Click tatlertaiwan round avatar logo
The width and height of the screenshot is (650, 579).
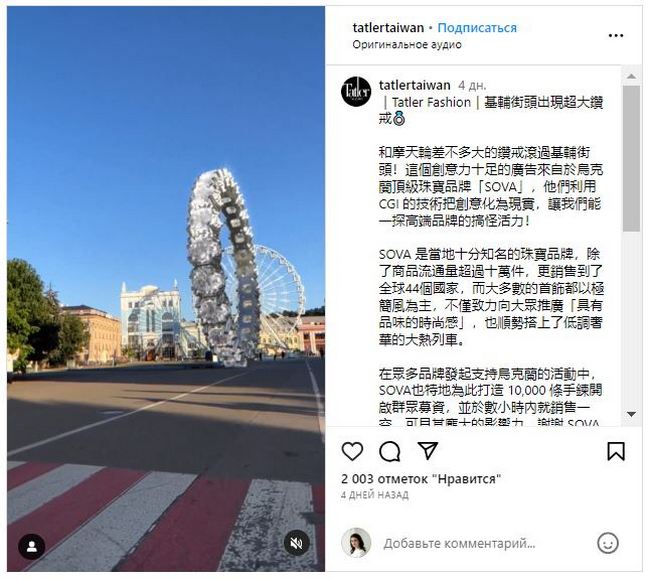tap(356, 91)
